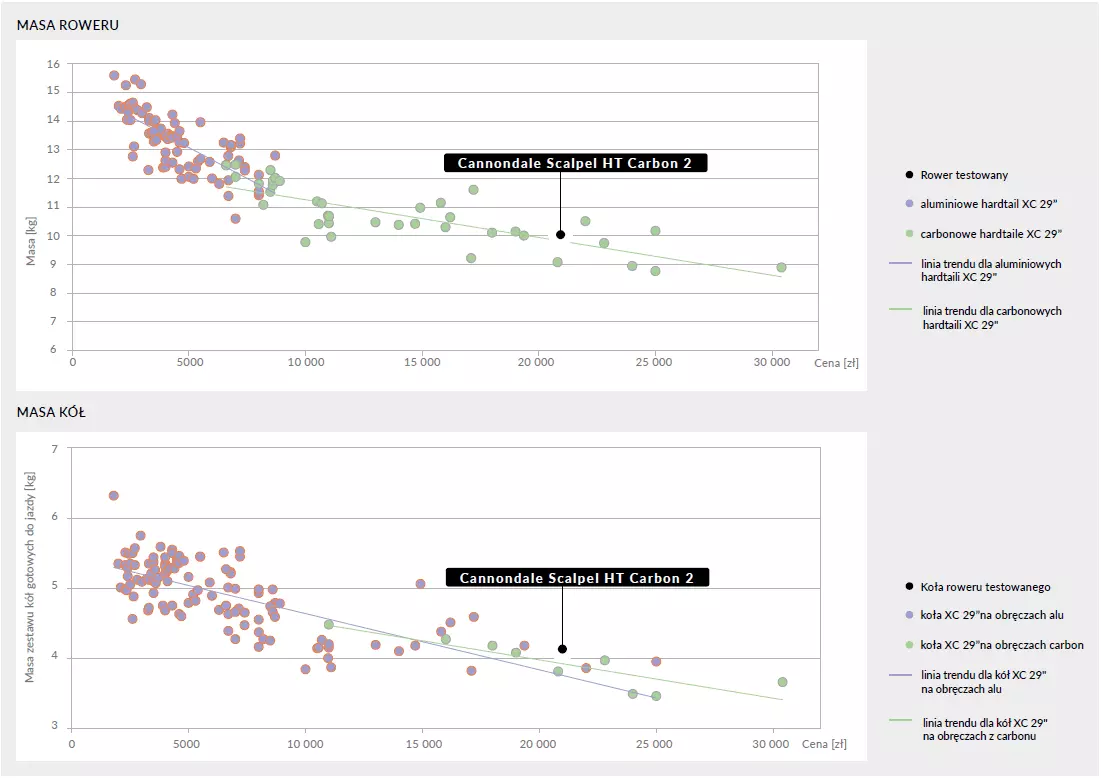
Task: Click the 'koła XC 29"na obręczach carbon' legend entry
Action: point(1002,645)
